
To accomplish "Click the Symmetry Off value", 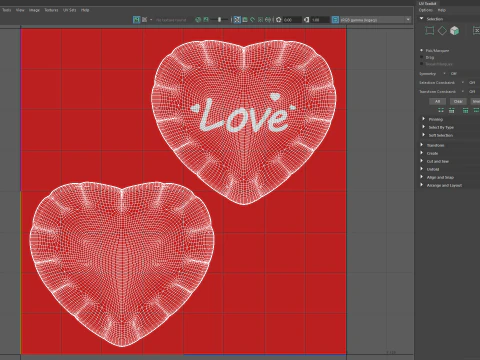I will 454,73.
